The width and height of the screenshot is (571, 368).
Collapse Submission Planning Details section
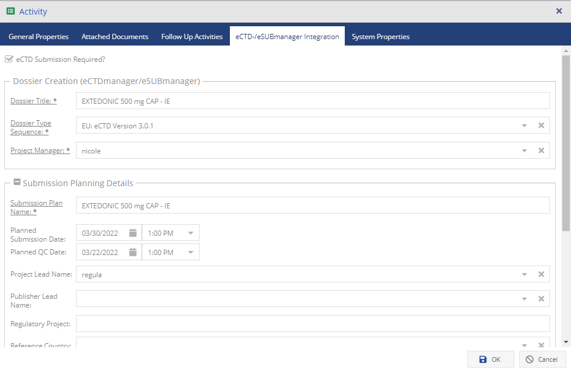click(17, 182)
